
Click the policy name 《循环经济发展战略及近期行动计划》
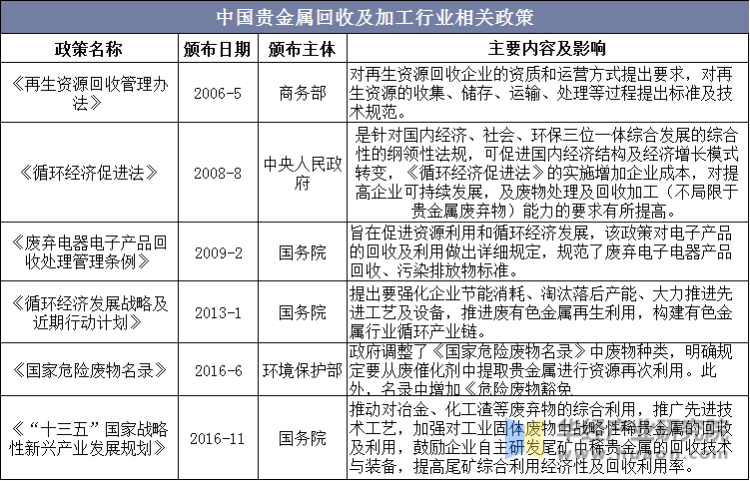coord(88,313)
